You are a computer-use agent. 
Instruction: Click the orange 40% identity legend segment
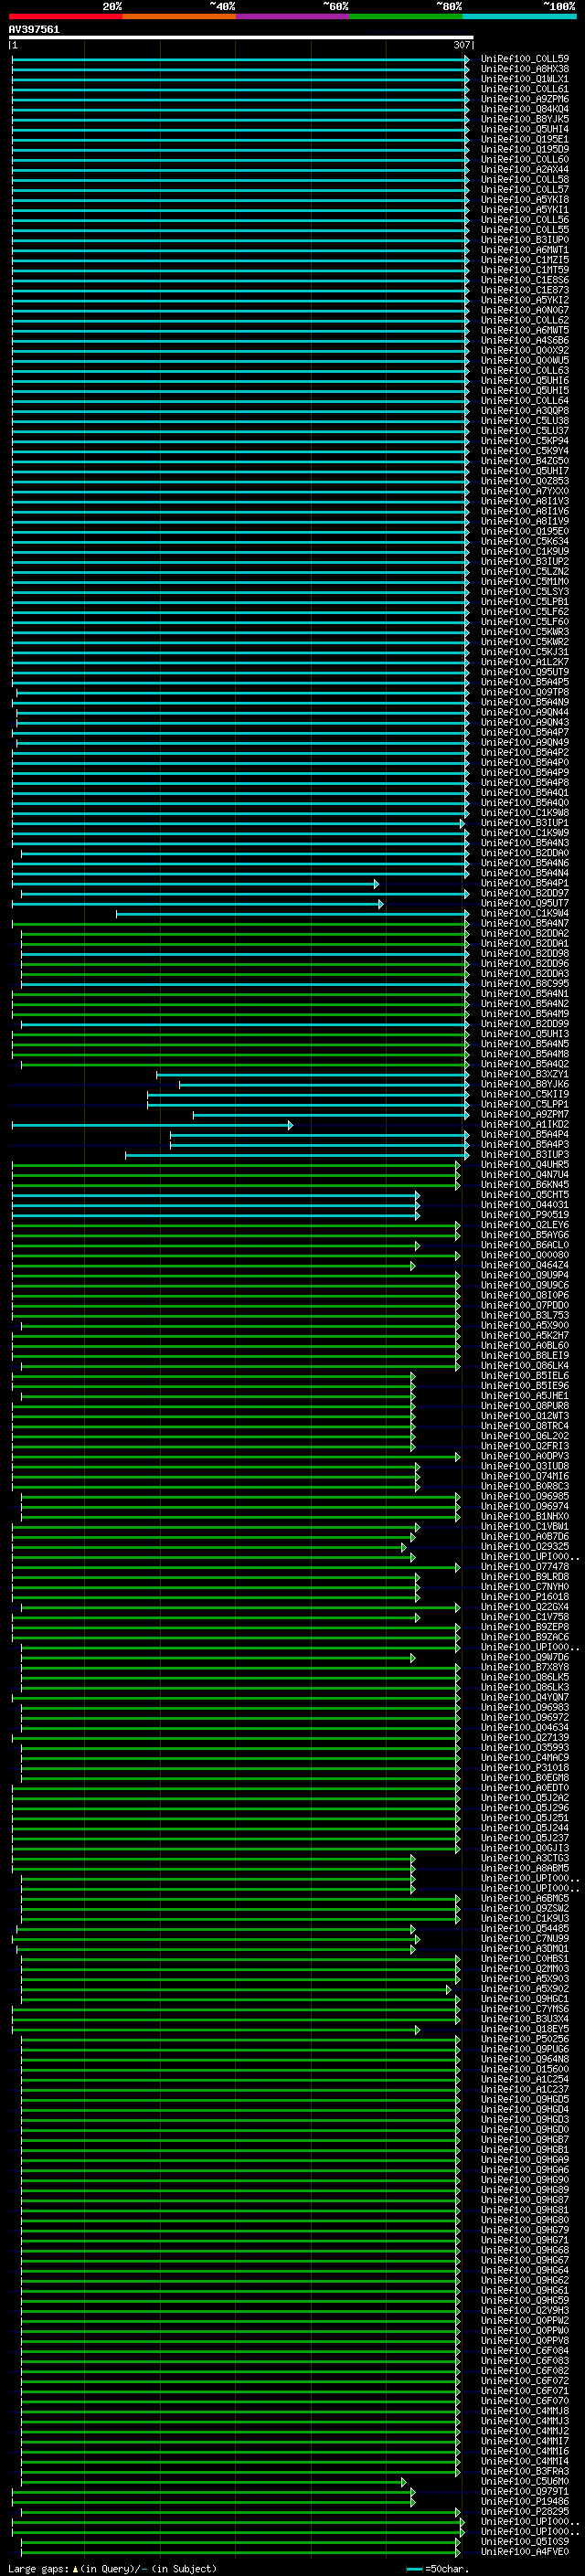179,16
